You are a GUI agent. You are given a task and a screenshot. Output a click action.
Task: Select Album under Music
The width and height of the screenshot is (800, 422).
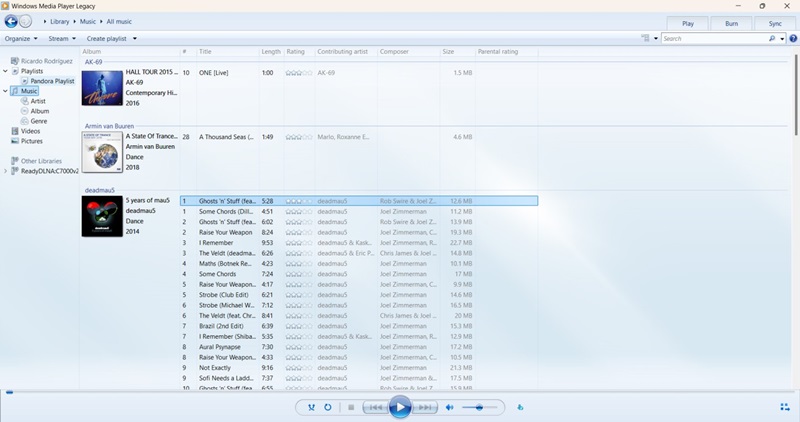point(40,111)
